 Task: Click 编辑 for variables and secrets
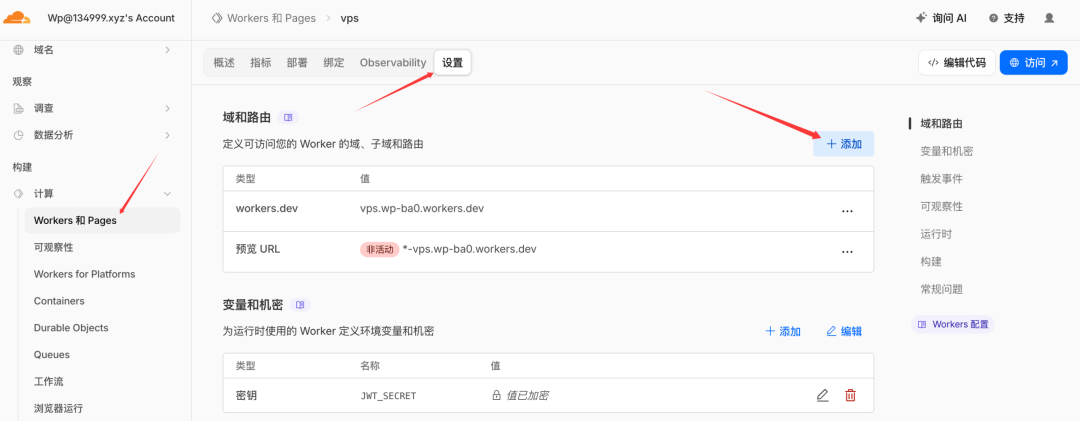pos(844,331)
